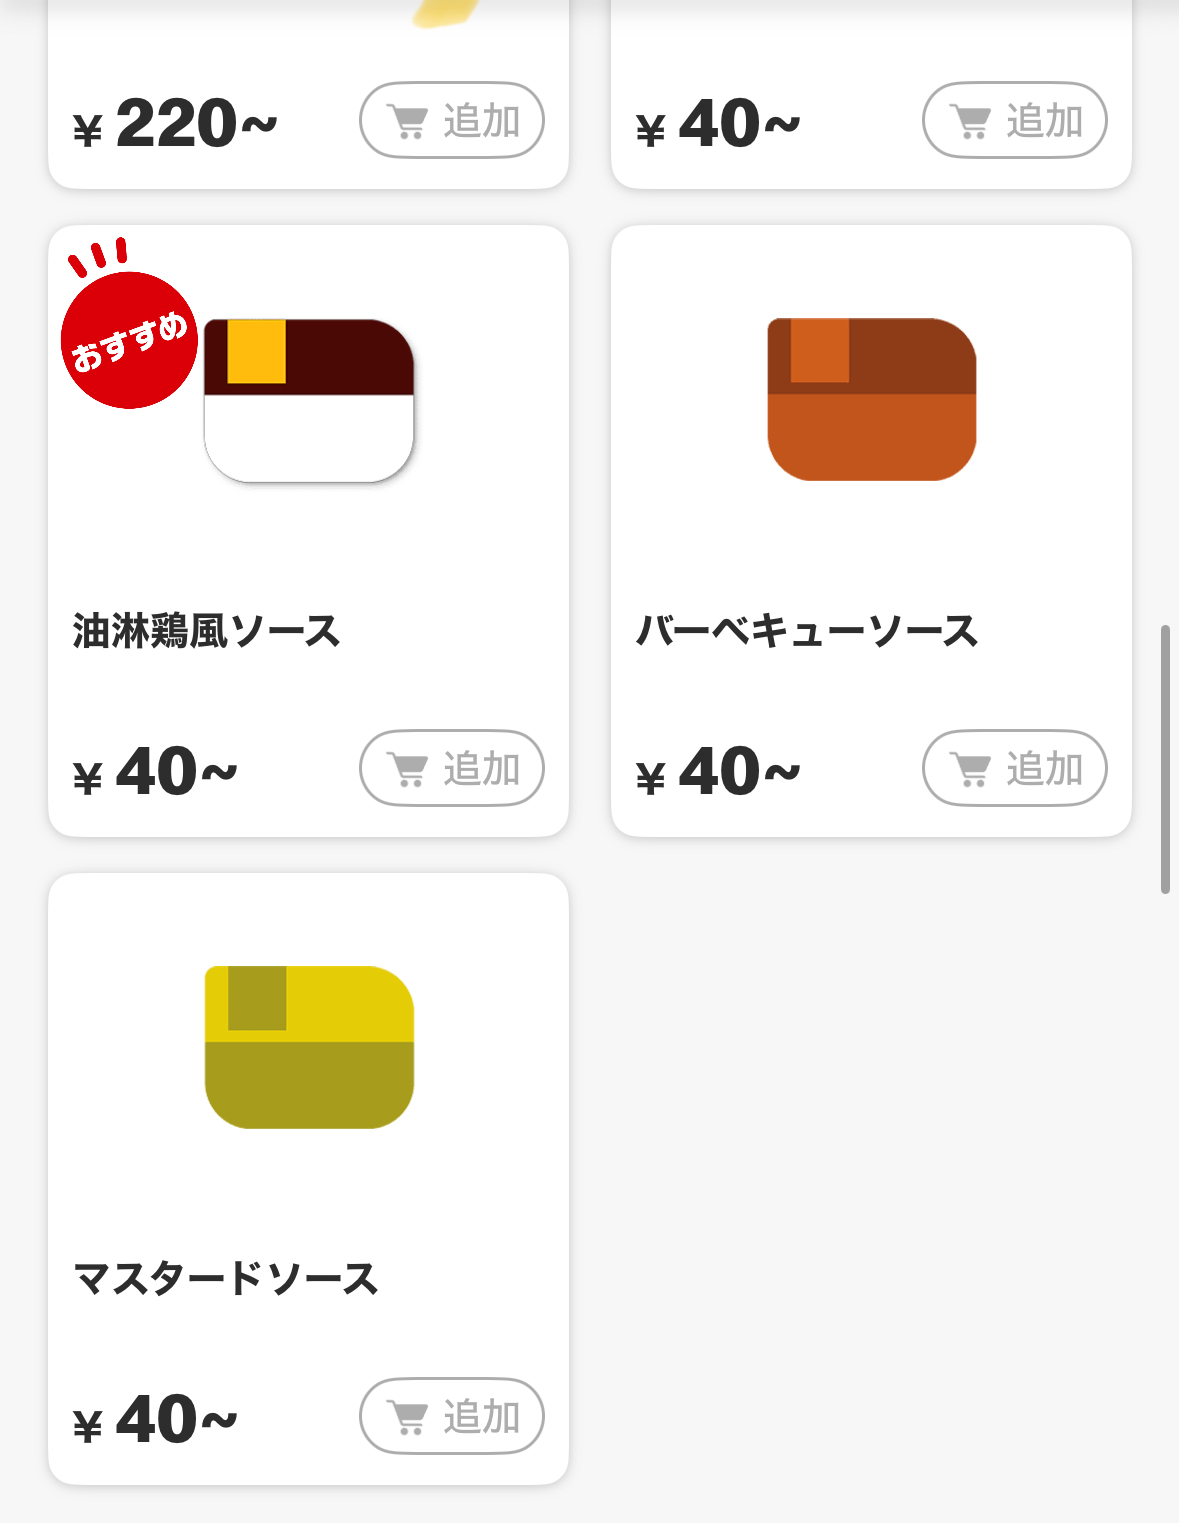The width and height of the screenshot is (1179, 1523).
Task: Click ¥40~ price under マスタードソース
Action: point(155,1420)
